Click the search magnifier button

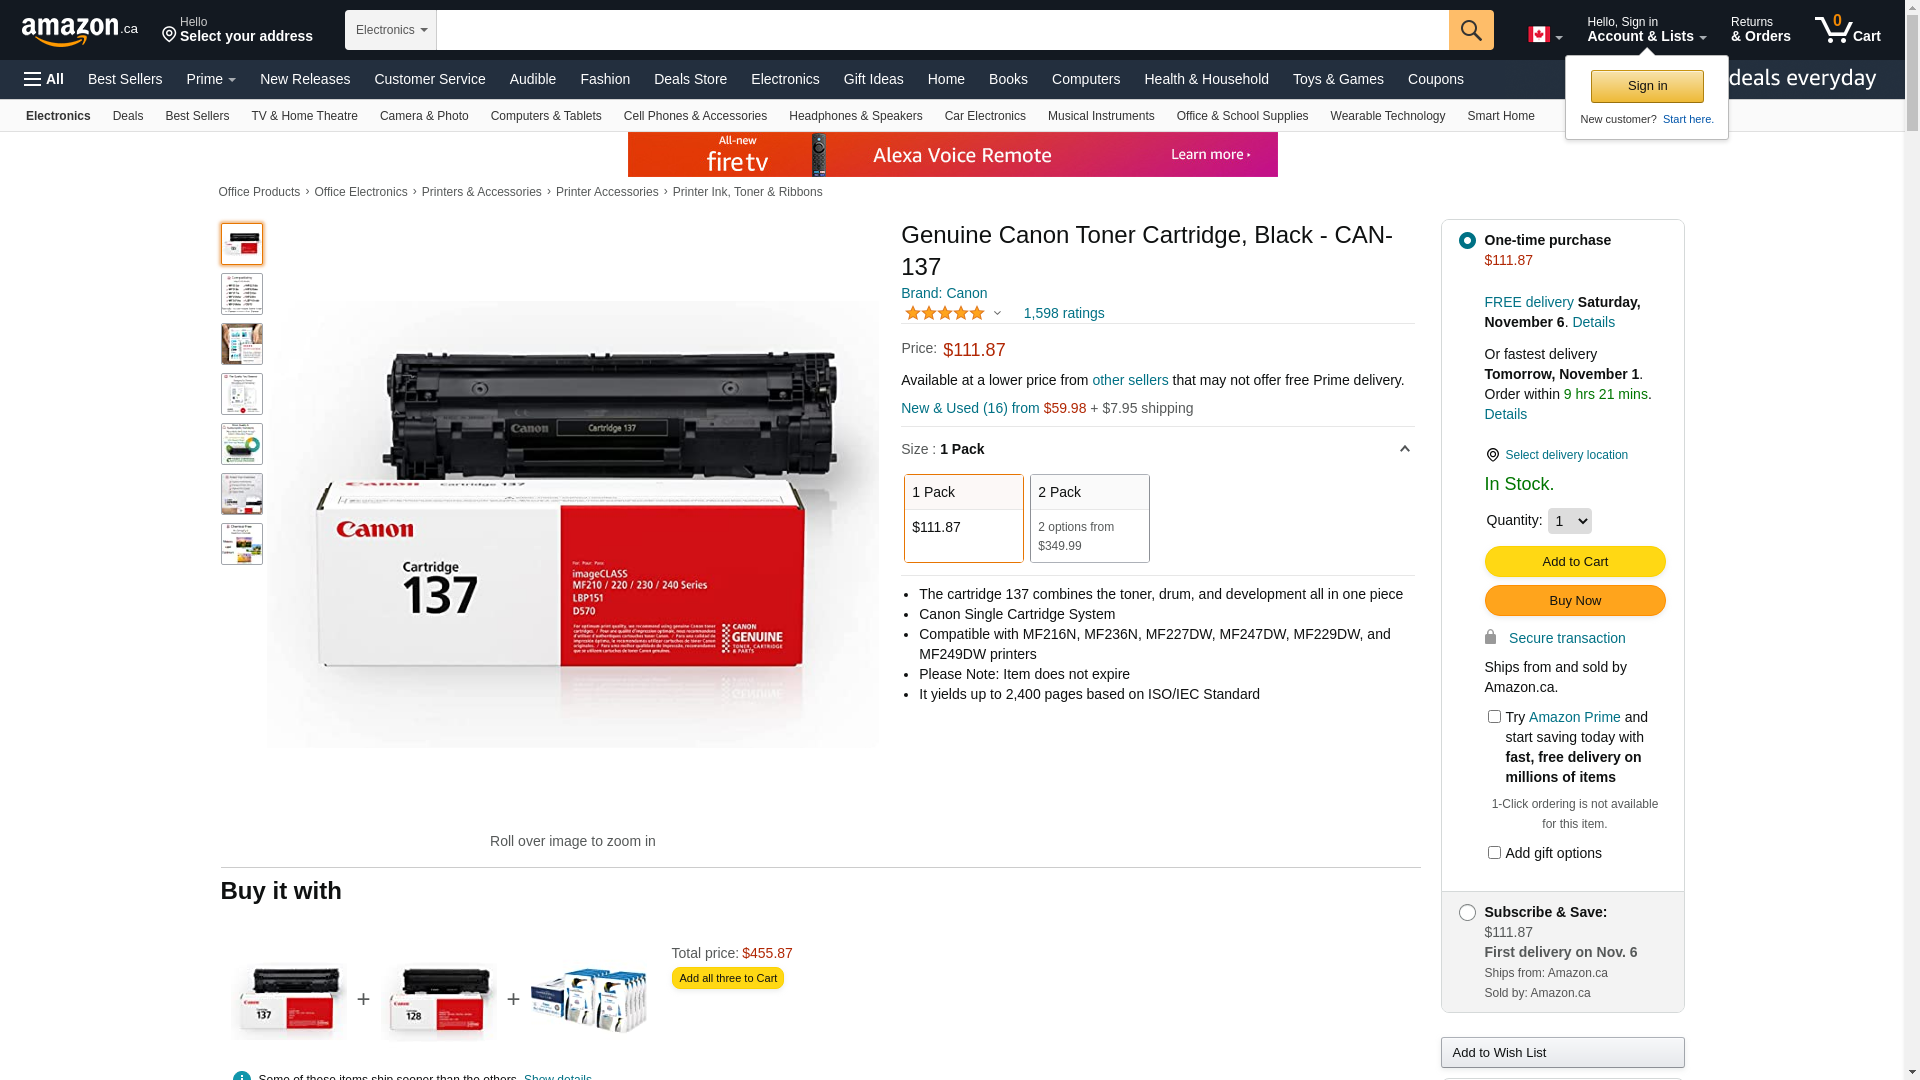[1471, 30]
